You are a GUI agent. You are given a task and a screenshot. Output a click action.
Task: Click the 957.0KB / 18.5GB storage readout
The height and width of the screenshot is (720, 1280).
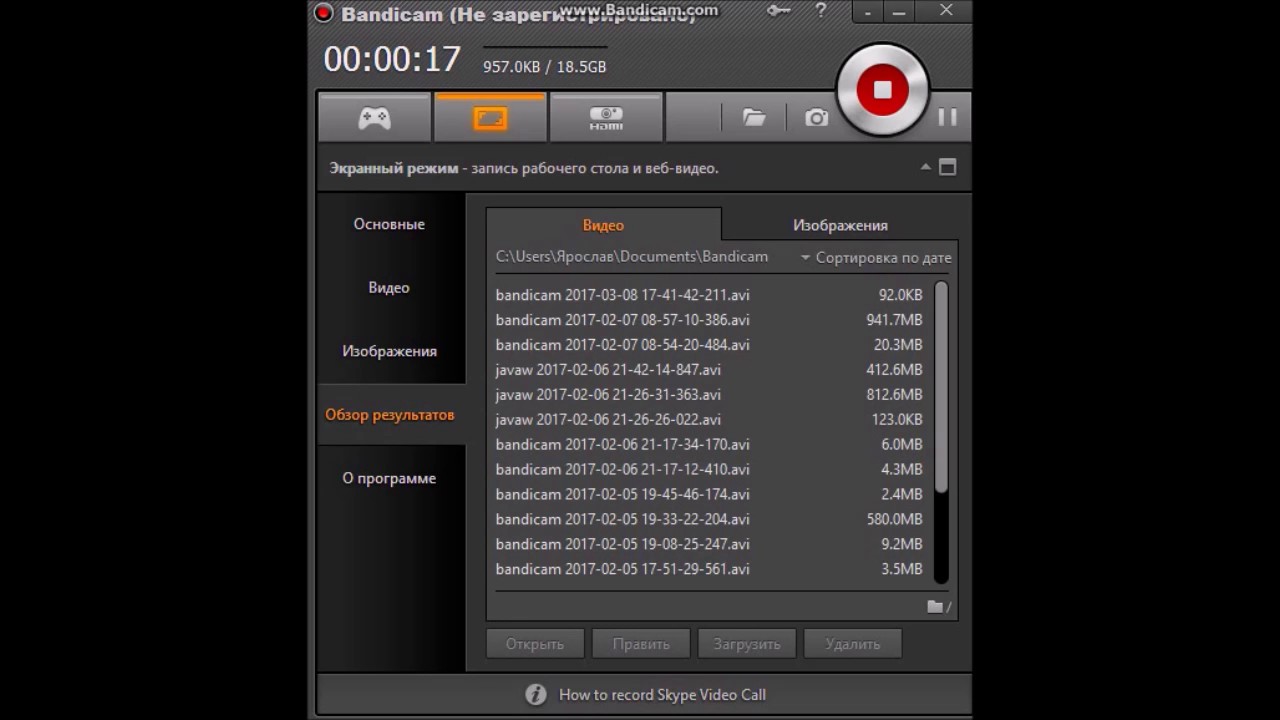pos(544,67)
